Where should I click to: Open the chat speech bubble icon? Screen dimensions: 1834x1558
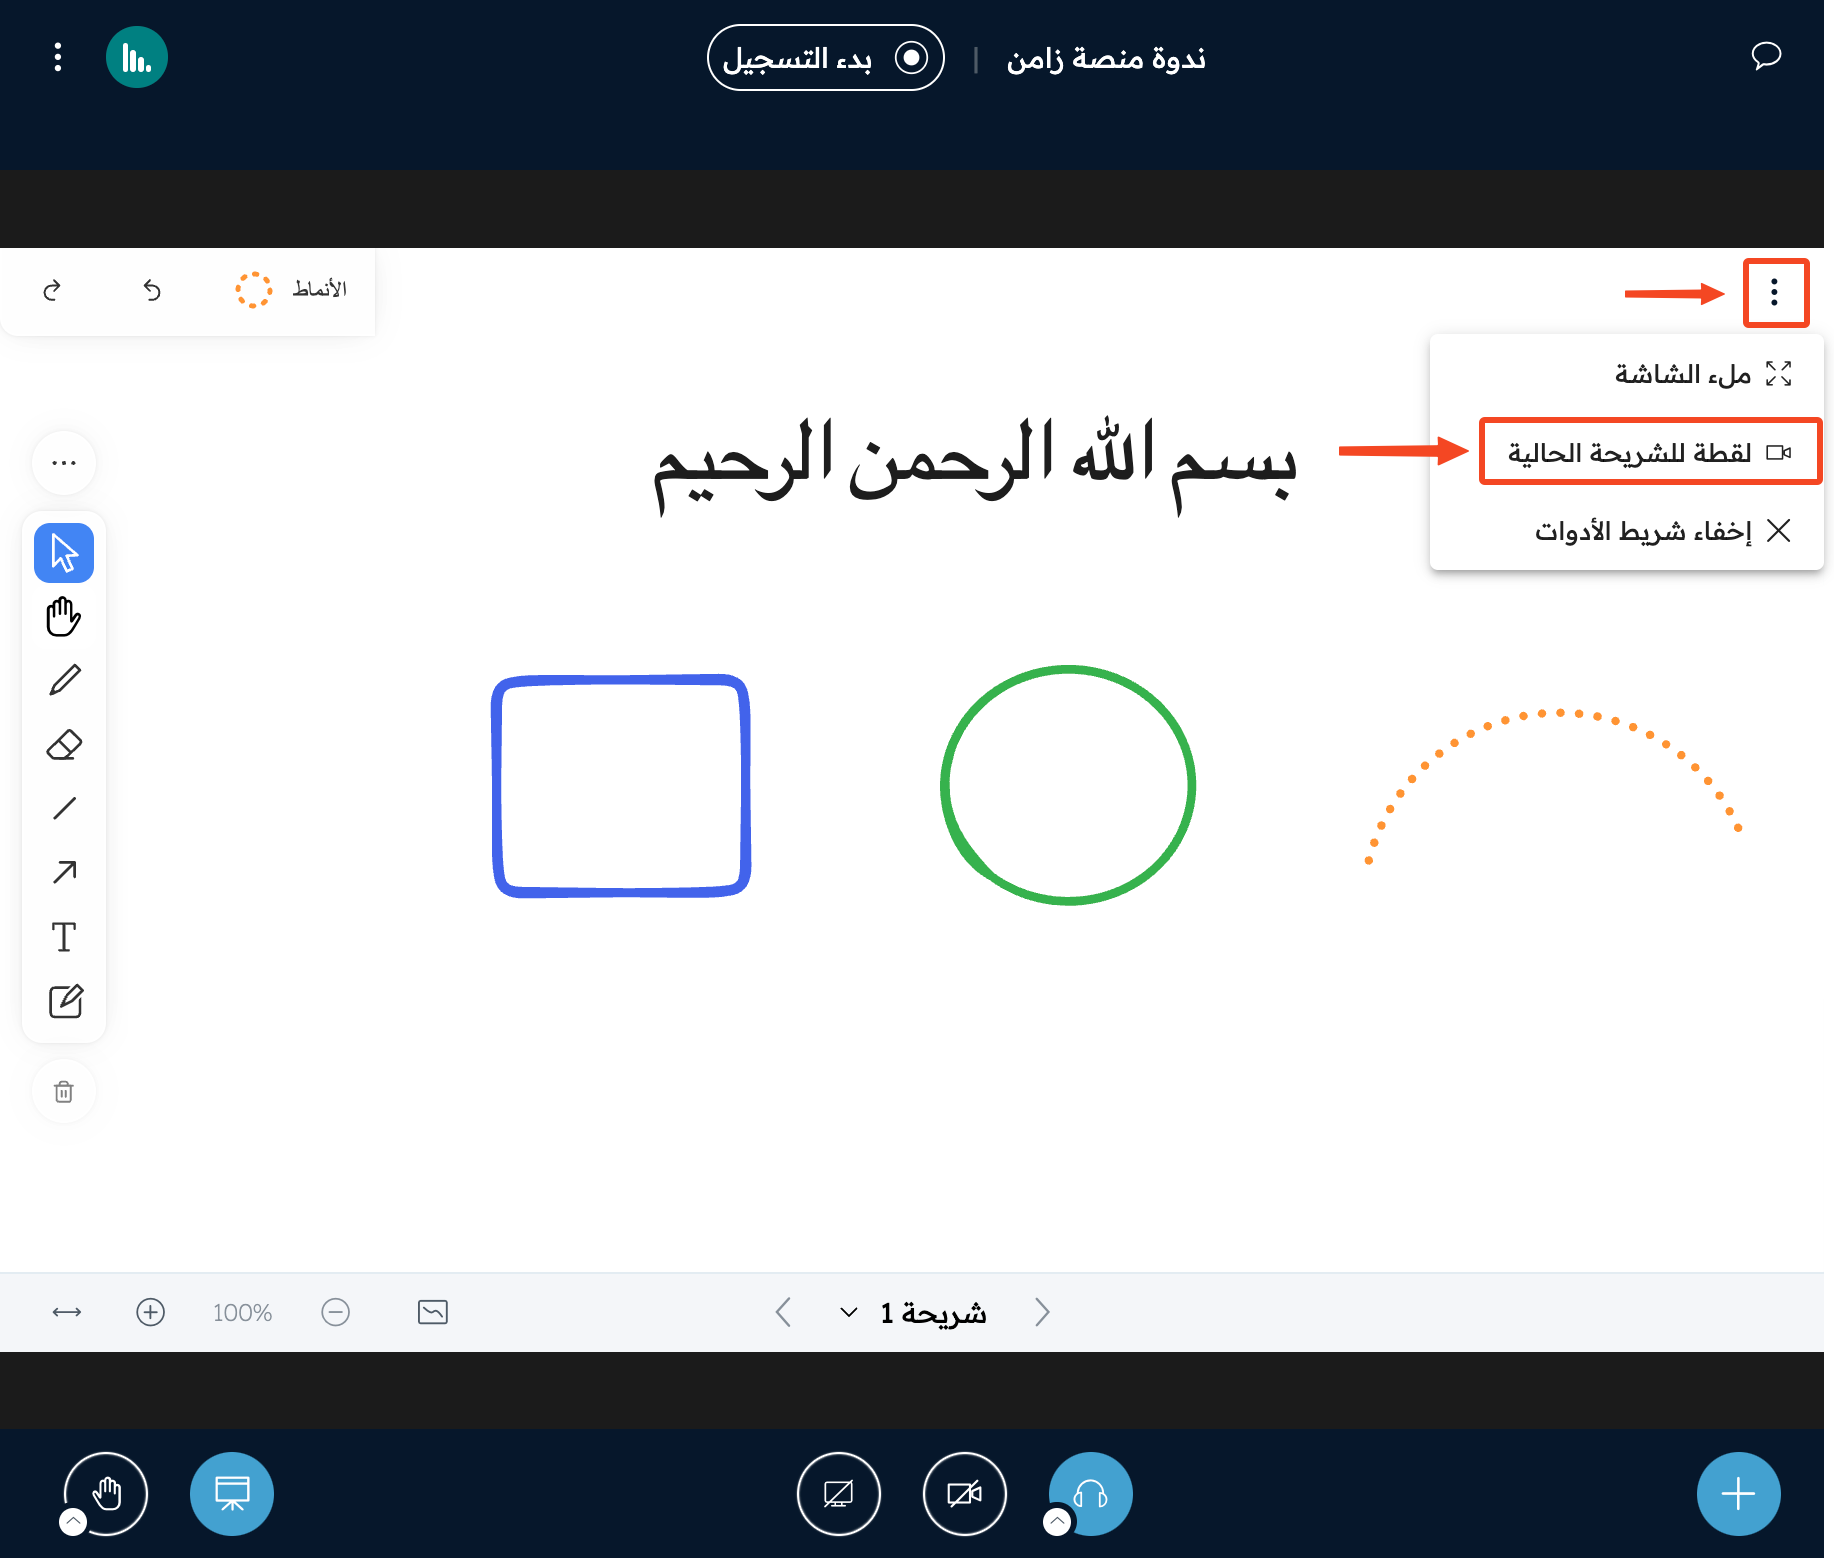(1766, 56)
